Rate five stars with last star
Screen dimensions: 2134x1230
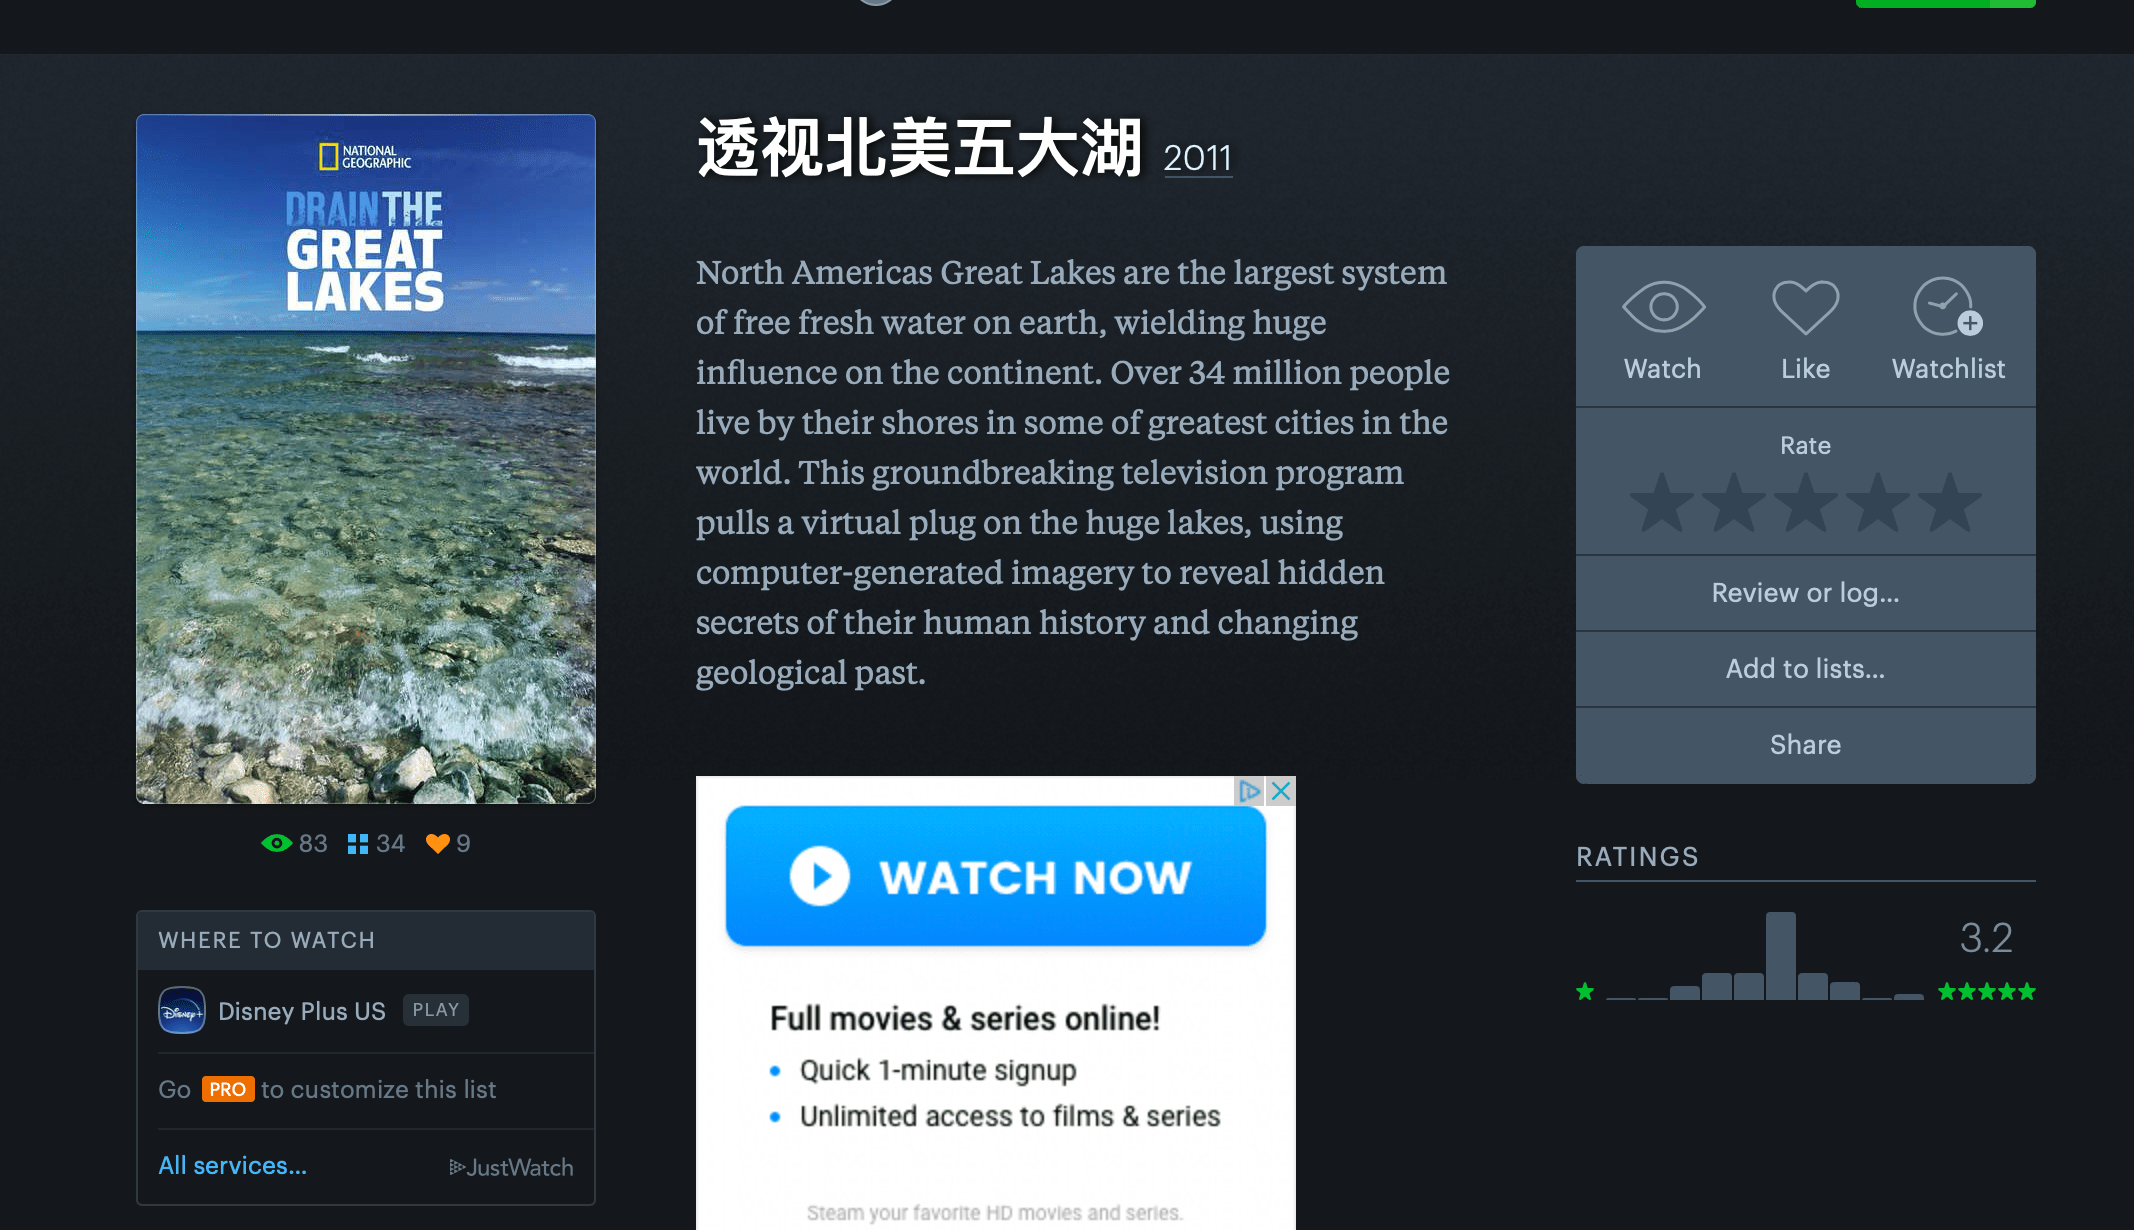[1950, 502]
